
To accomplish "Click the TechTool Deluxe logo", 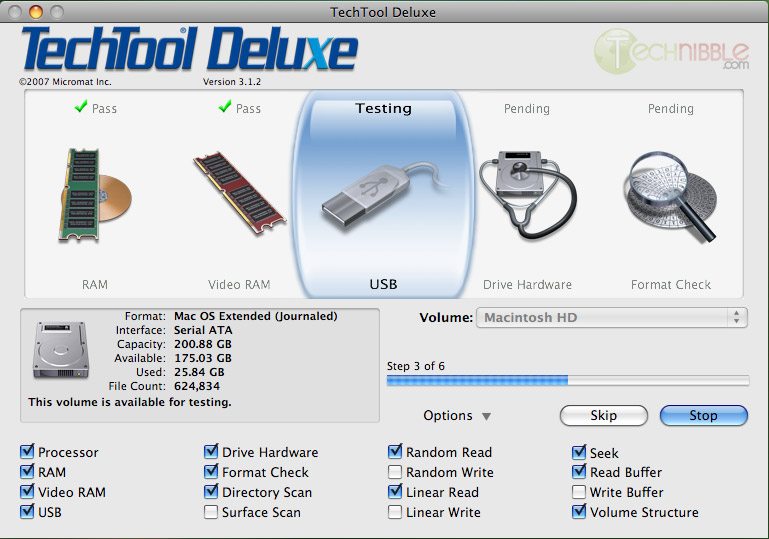I will [189, 48].
